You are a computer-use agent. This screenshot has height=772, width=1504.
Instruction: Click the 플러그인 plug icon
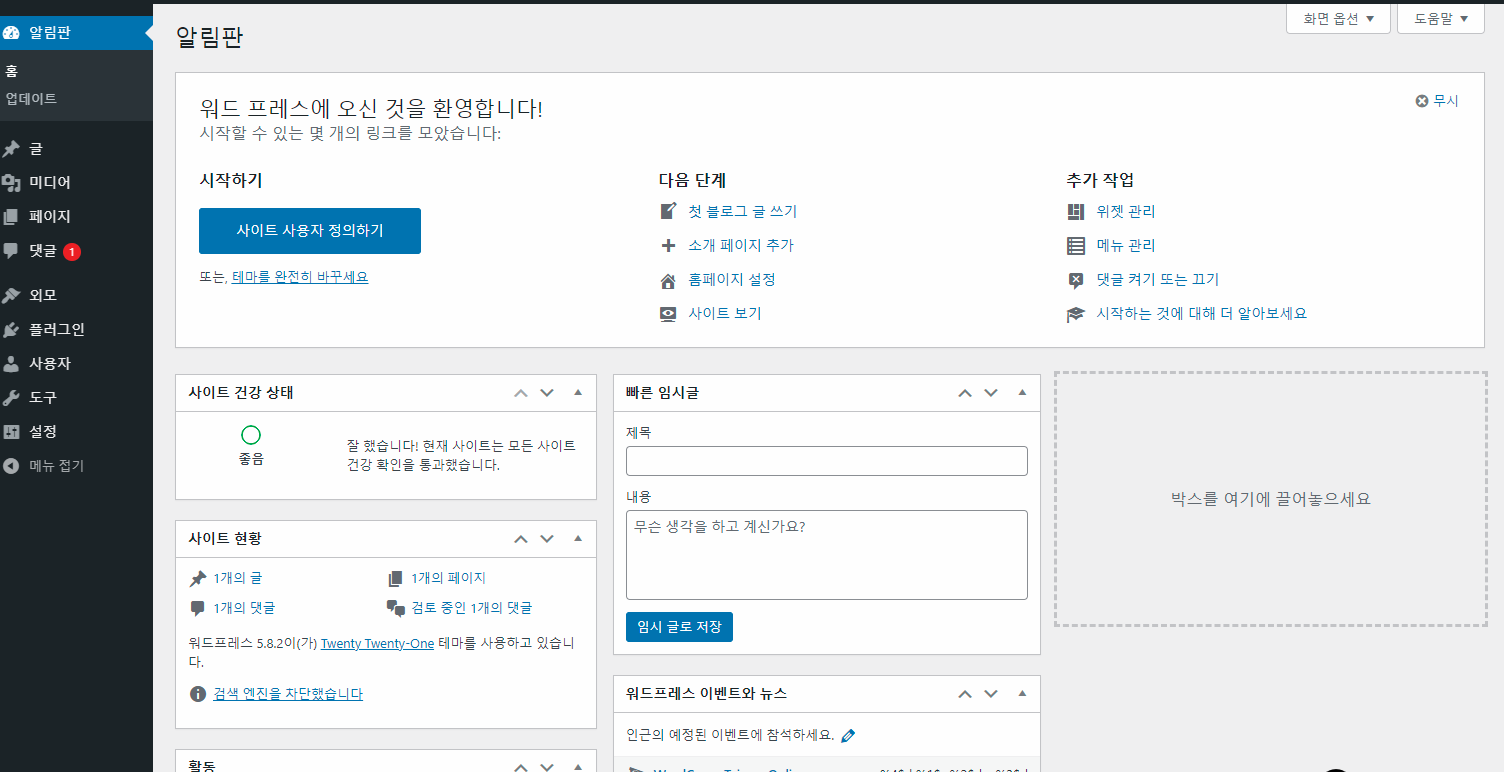(x=11, y=330)
